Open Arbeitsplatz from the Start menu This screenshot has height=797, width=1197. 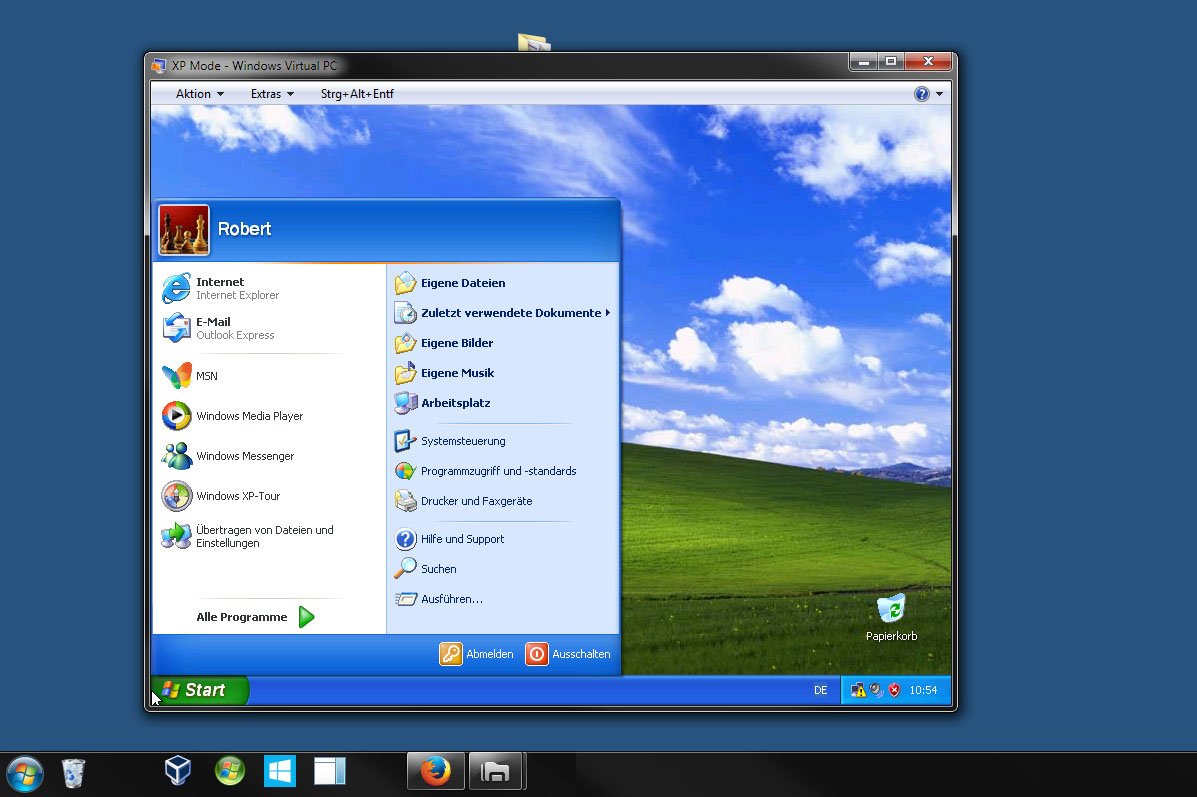(455, 403)
